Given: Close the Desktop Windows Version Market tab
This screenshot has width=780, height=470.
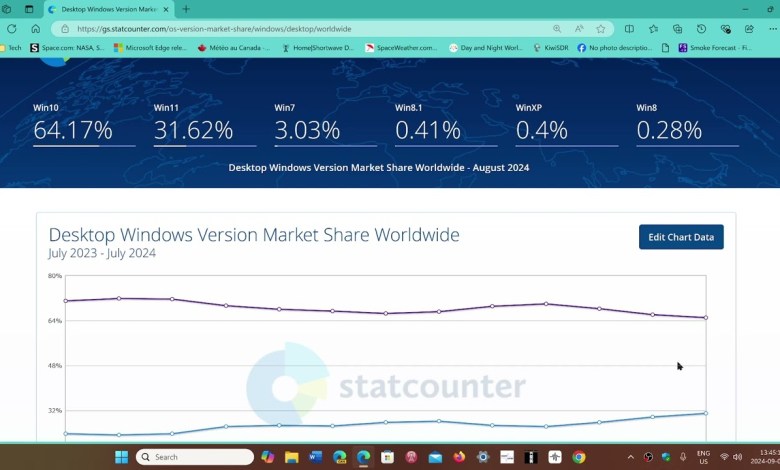Looking at the screenshot, I should 166,9.
